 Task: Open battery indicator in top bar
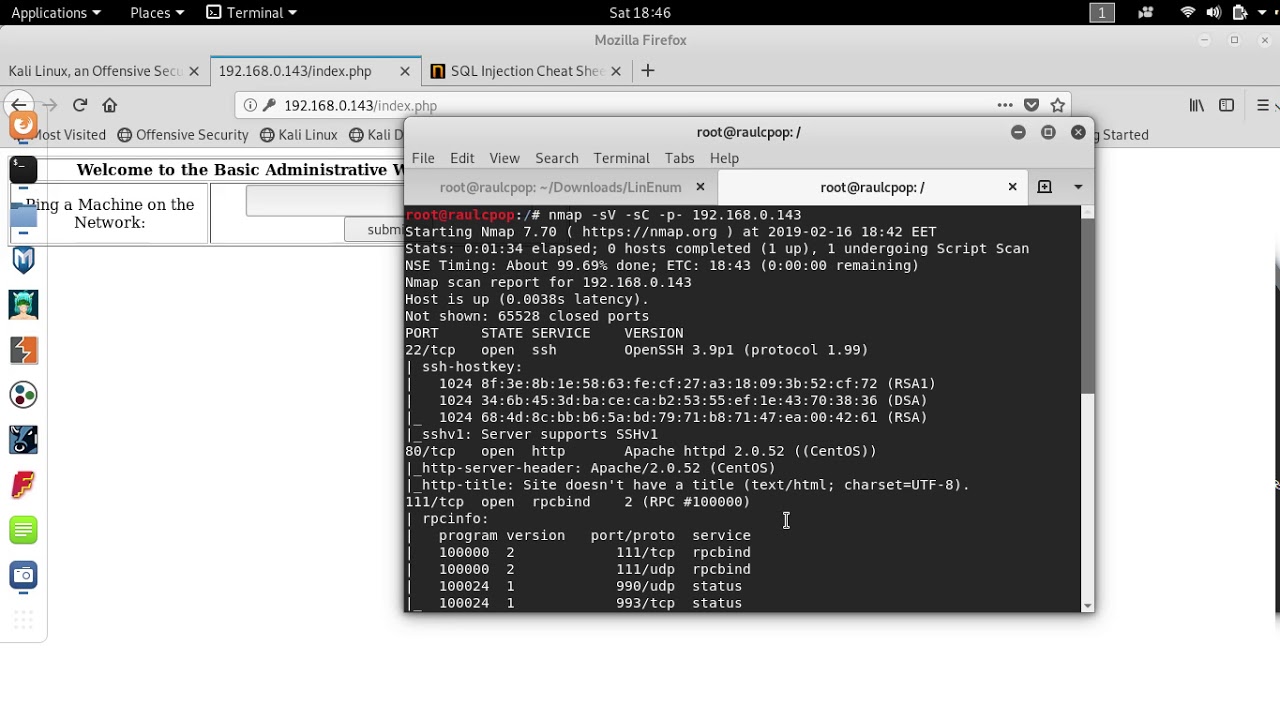click(x=1240, y=13)
